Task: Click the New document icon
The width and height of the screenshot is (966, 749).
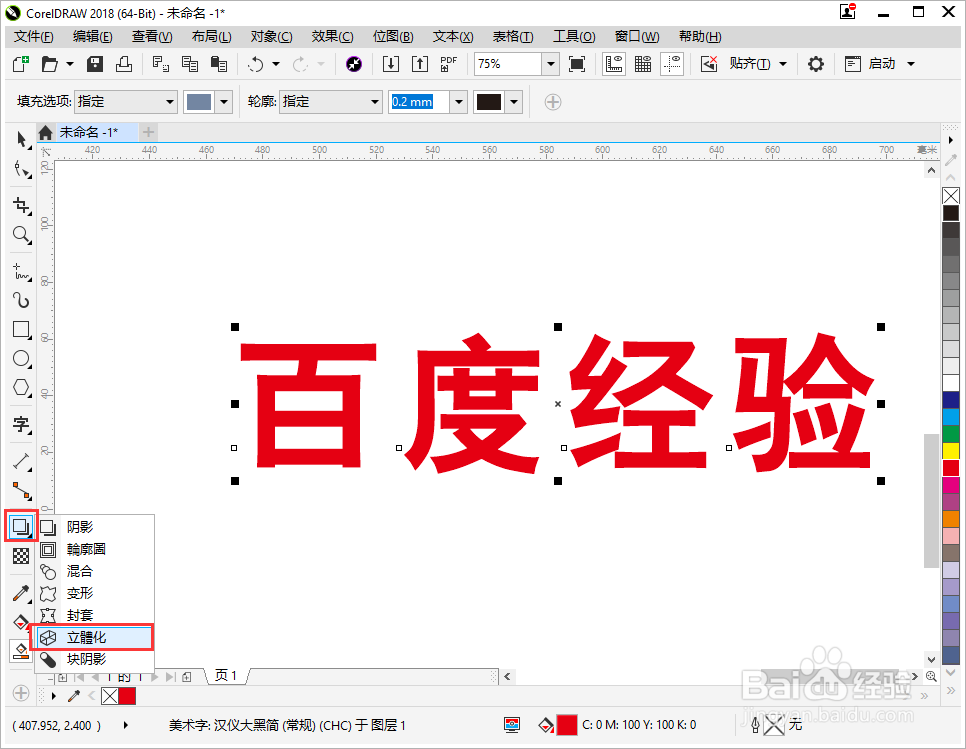Action: point(21,63)
